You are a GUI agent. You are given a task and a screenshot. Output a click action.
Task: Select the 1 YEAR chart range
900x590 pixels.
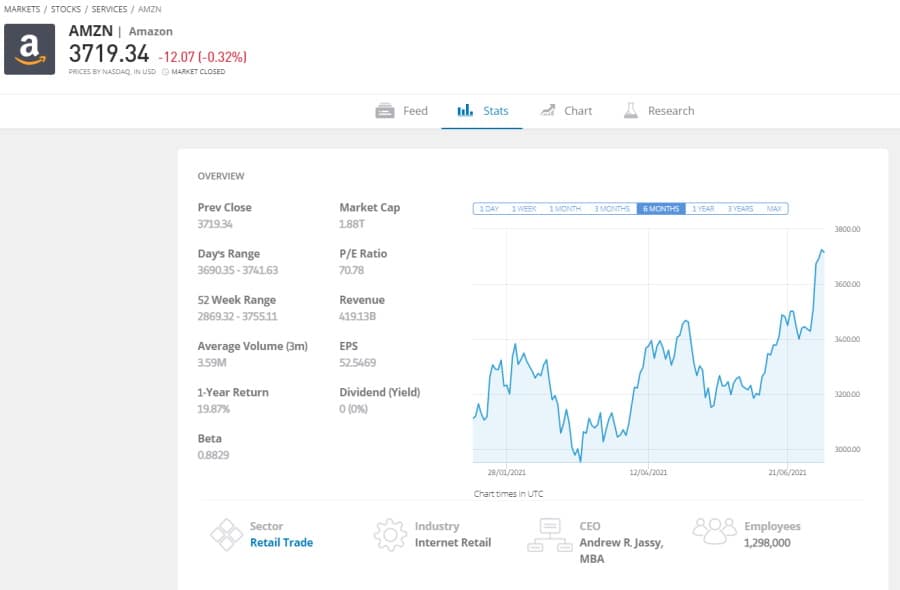(703, 209)
